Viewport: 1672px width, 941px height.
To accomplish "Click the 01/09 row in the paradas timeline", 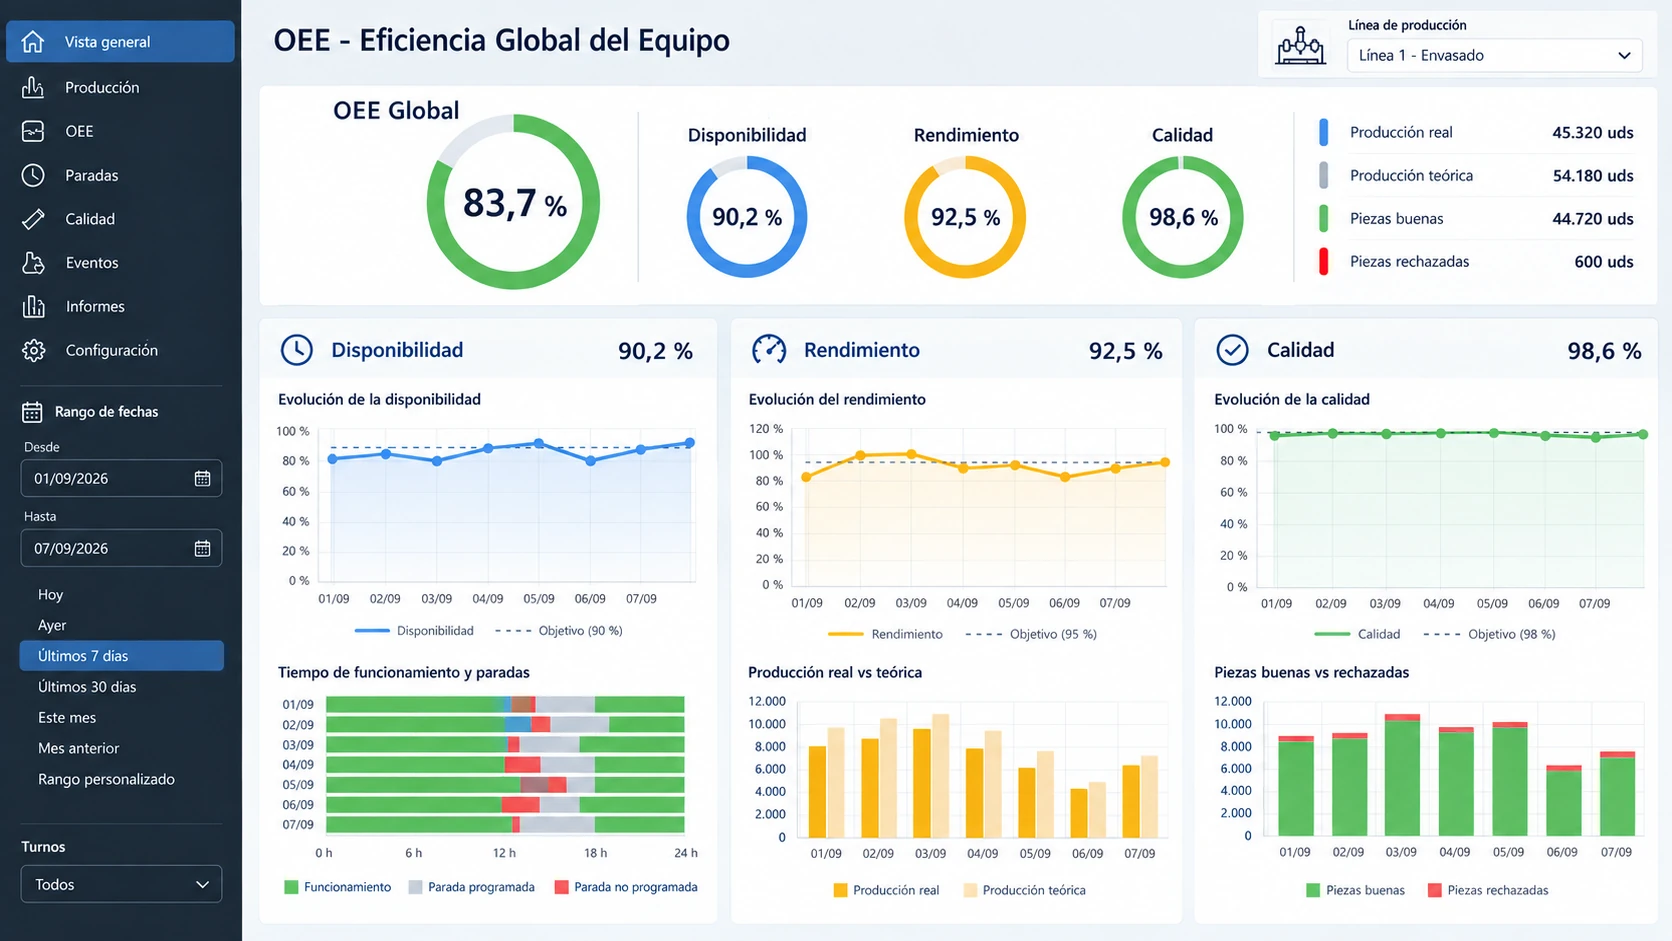I will pos(505,704).
